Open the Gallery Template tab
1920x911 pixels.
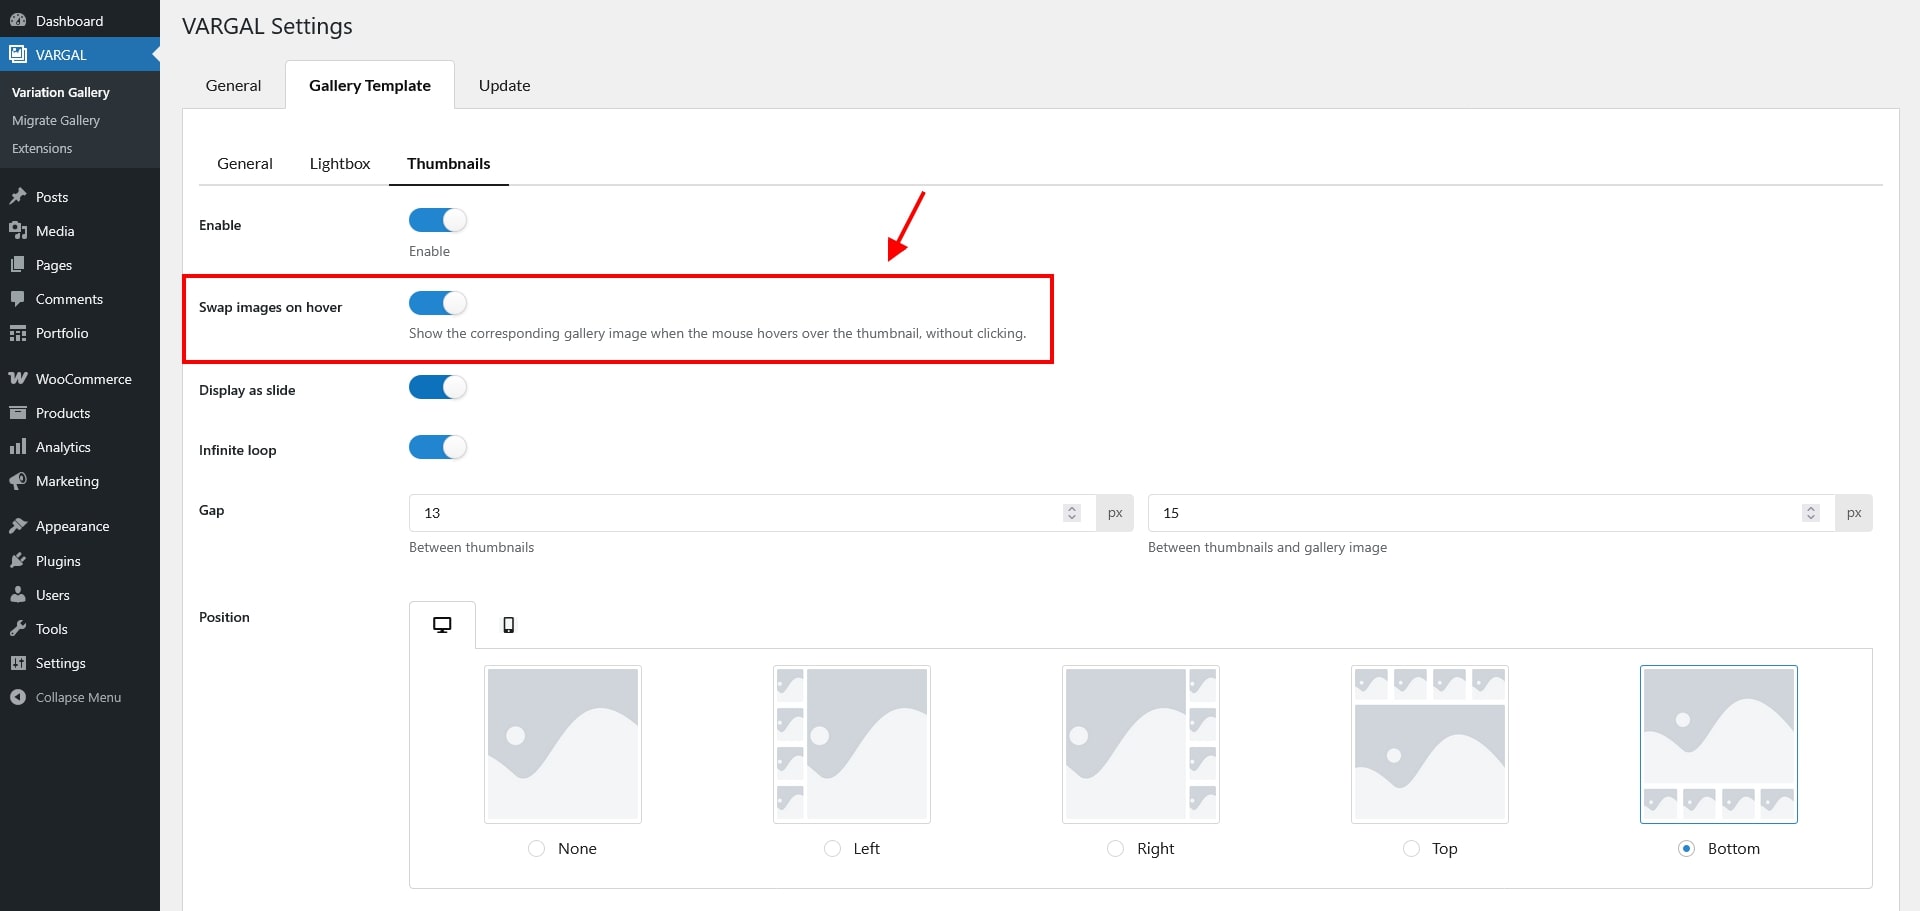pos(370,85)
